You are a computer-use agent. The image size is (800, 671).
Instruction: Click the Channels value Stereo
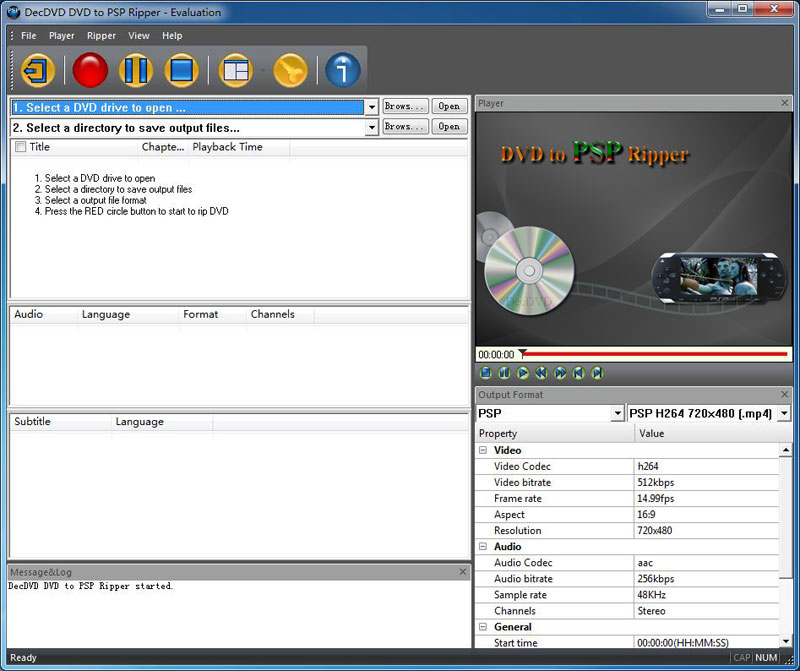tap(652, 611)
